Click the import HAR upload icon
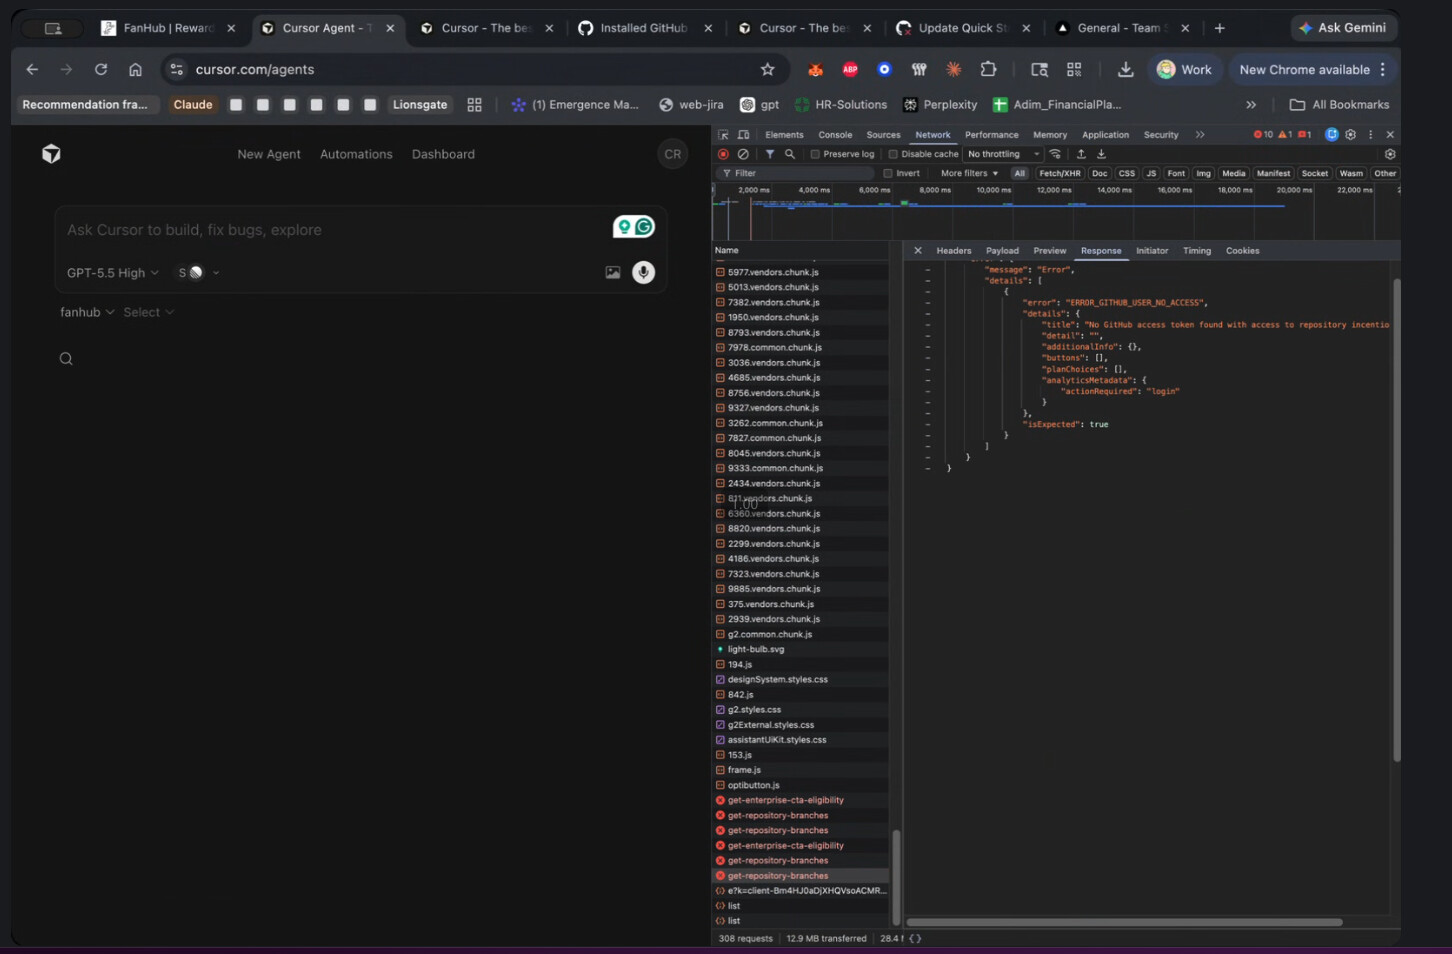Viewport: 1452px width, 954px height. coord(1081,154)
